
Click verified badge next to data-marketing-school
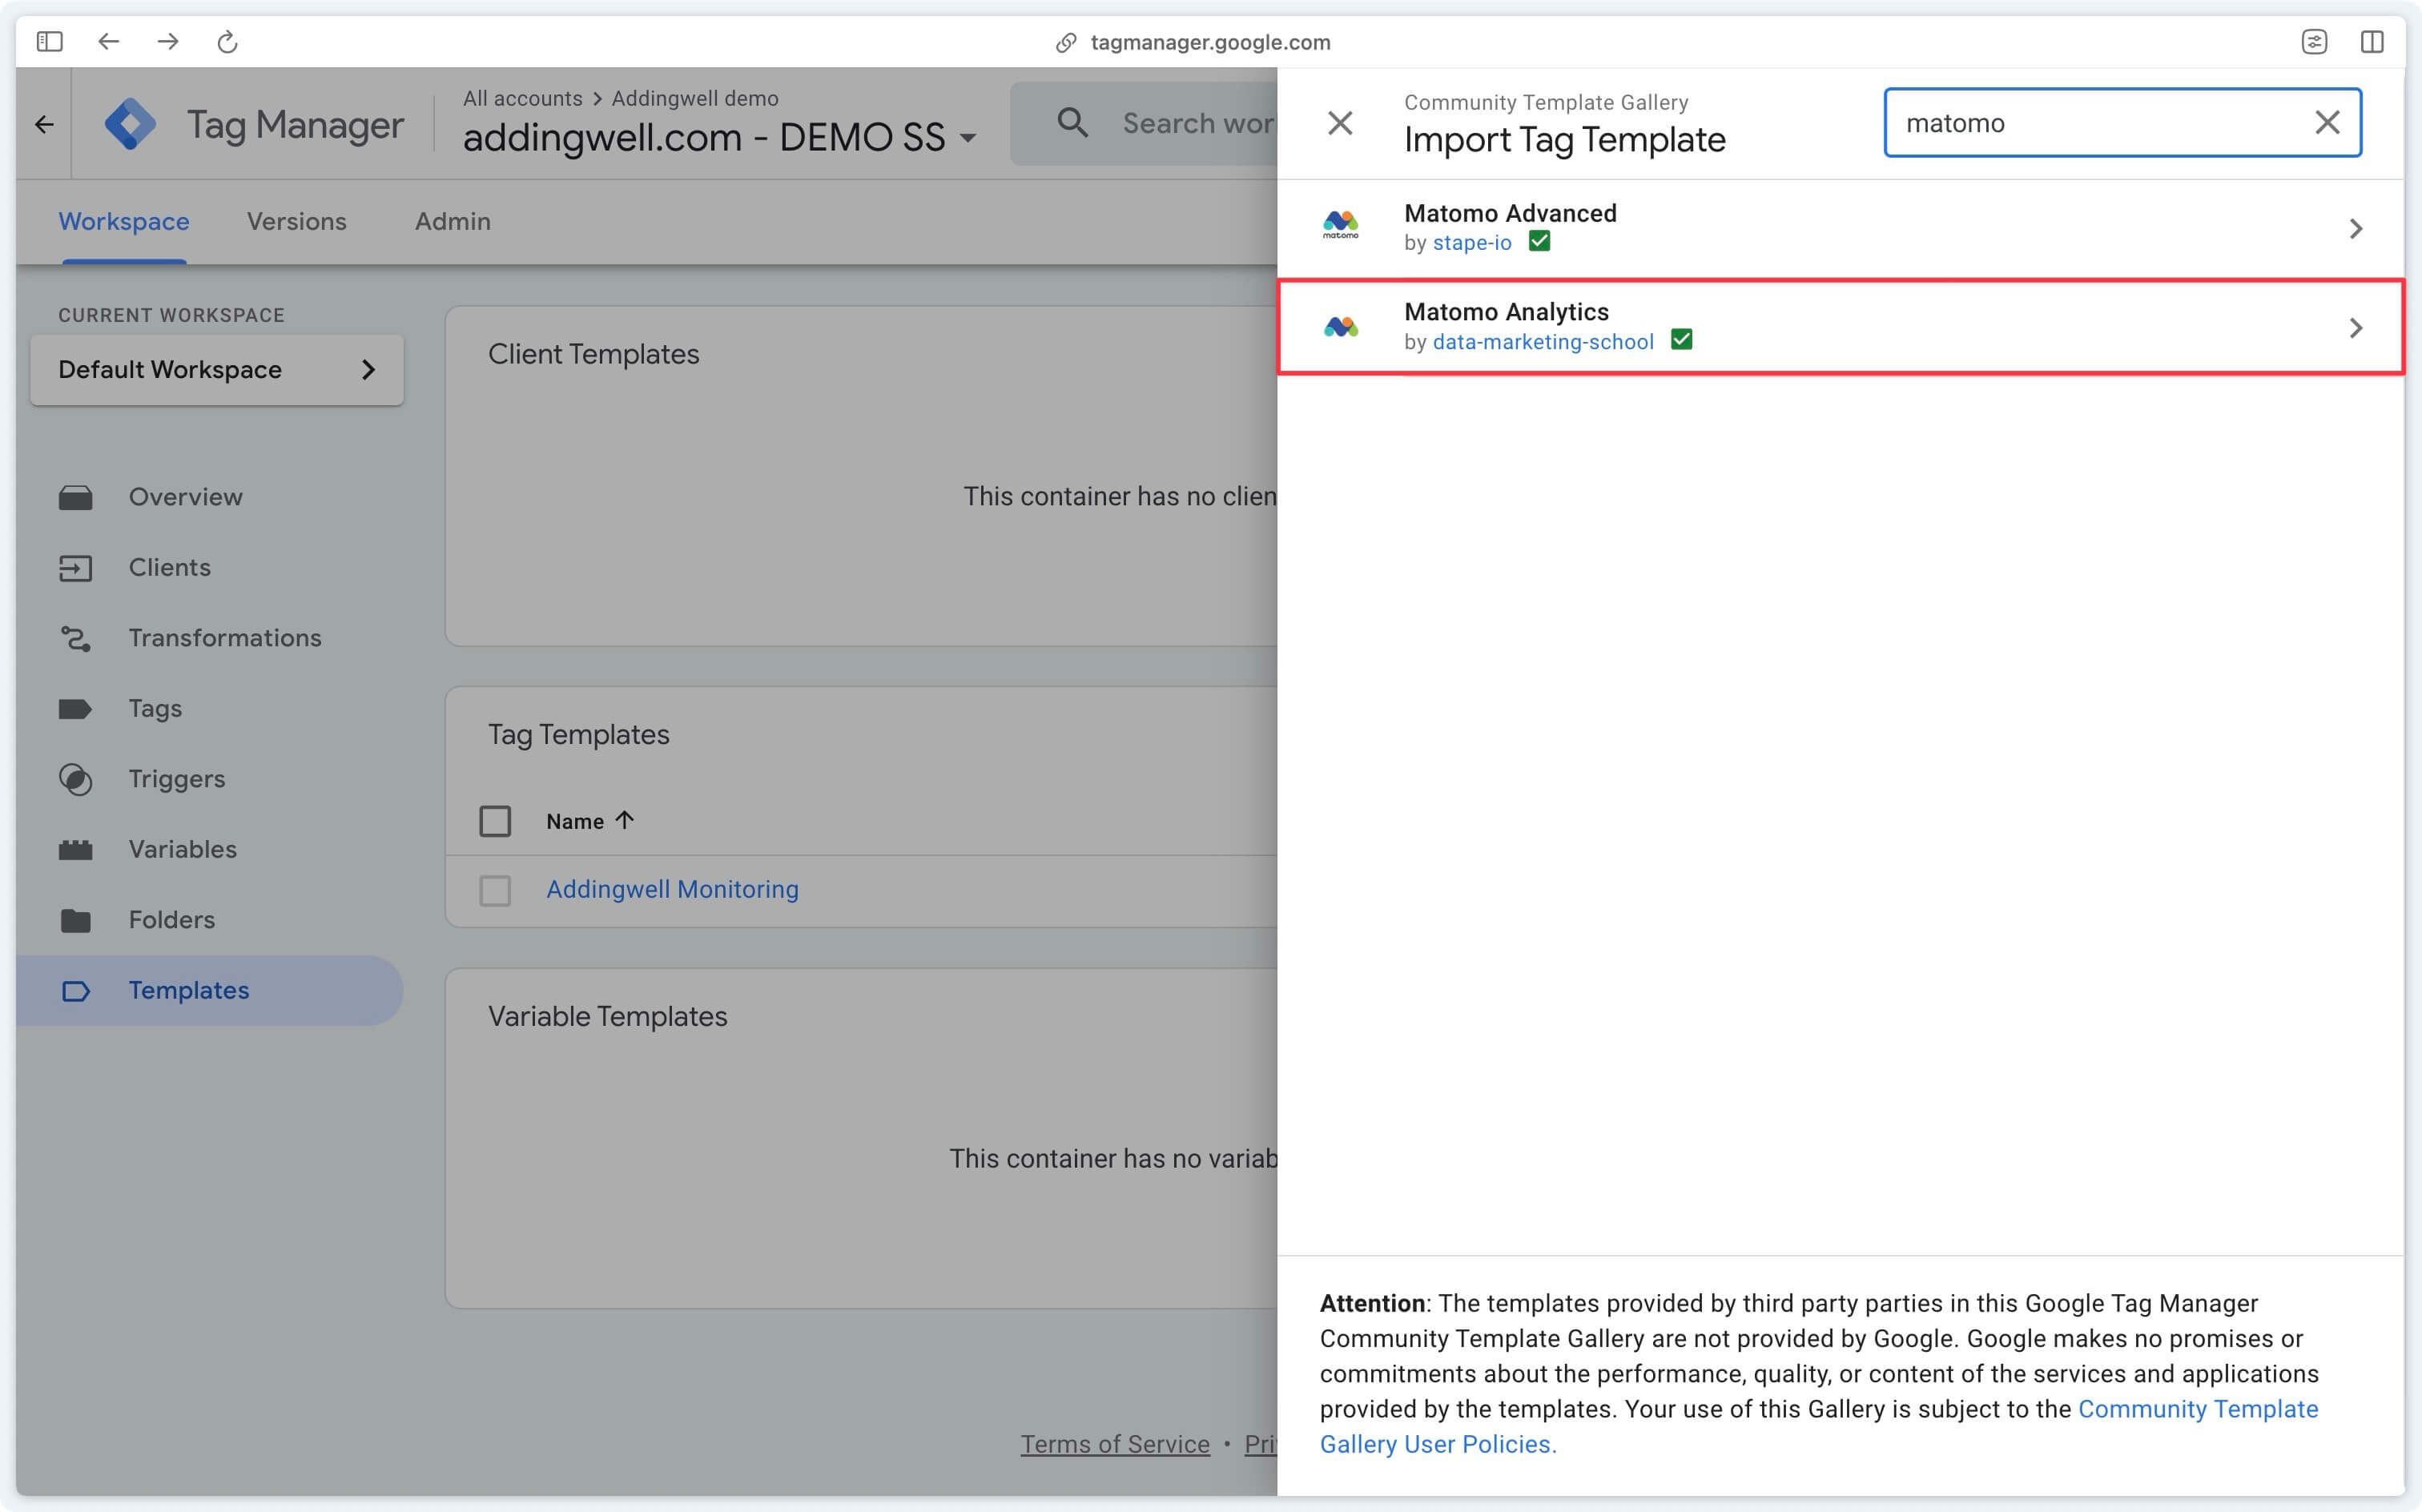coord(1682,340)
